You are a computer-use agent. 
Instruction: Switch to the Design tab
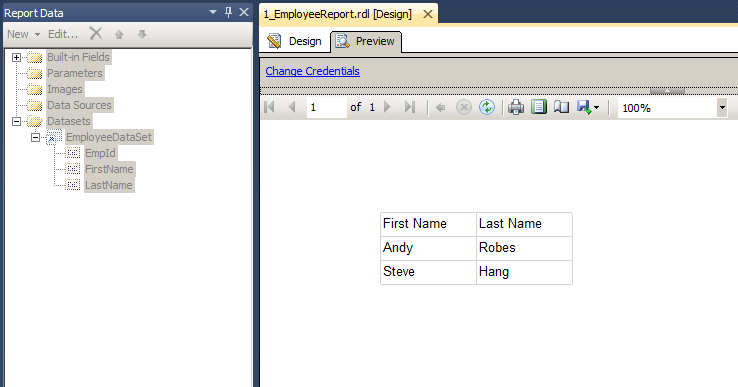pos(295,41)
